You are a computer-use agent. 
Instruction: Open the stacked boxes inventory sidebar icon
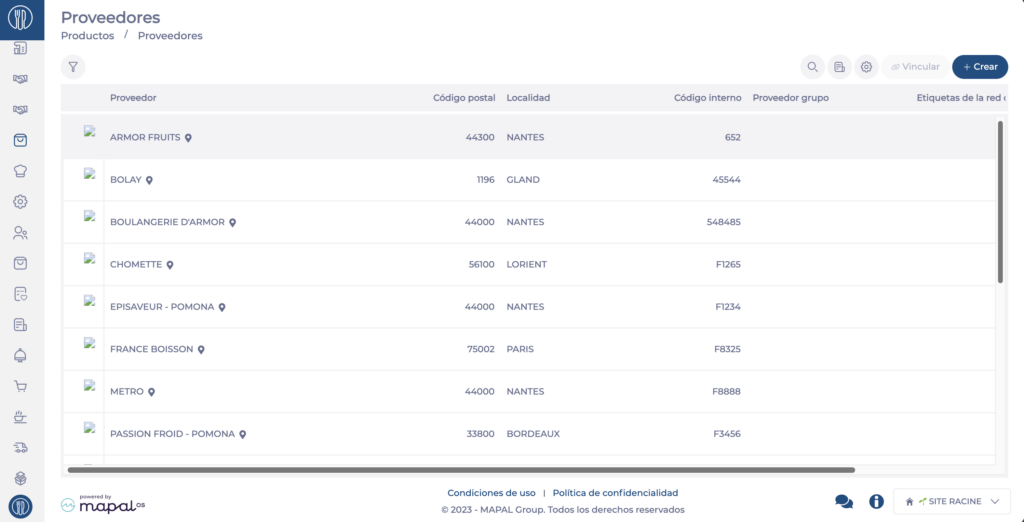click(20, 478)
